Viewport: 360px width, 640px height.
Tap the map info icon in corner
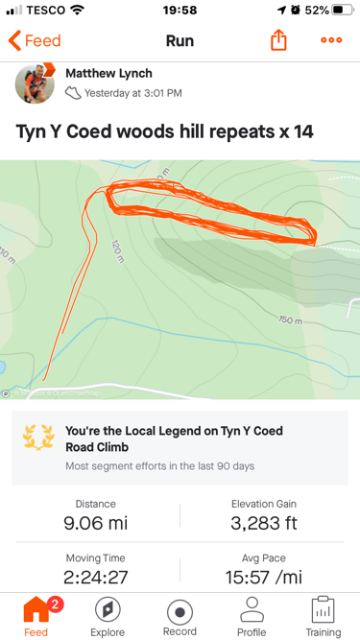tap(6, 393)
